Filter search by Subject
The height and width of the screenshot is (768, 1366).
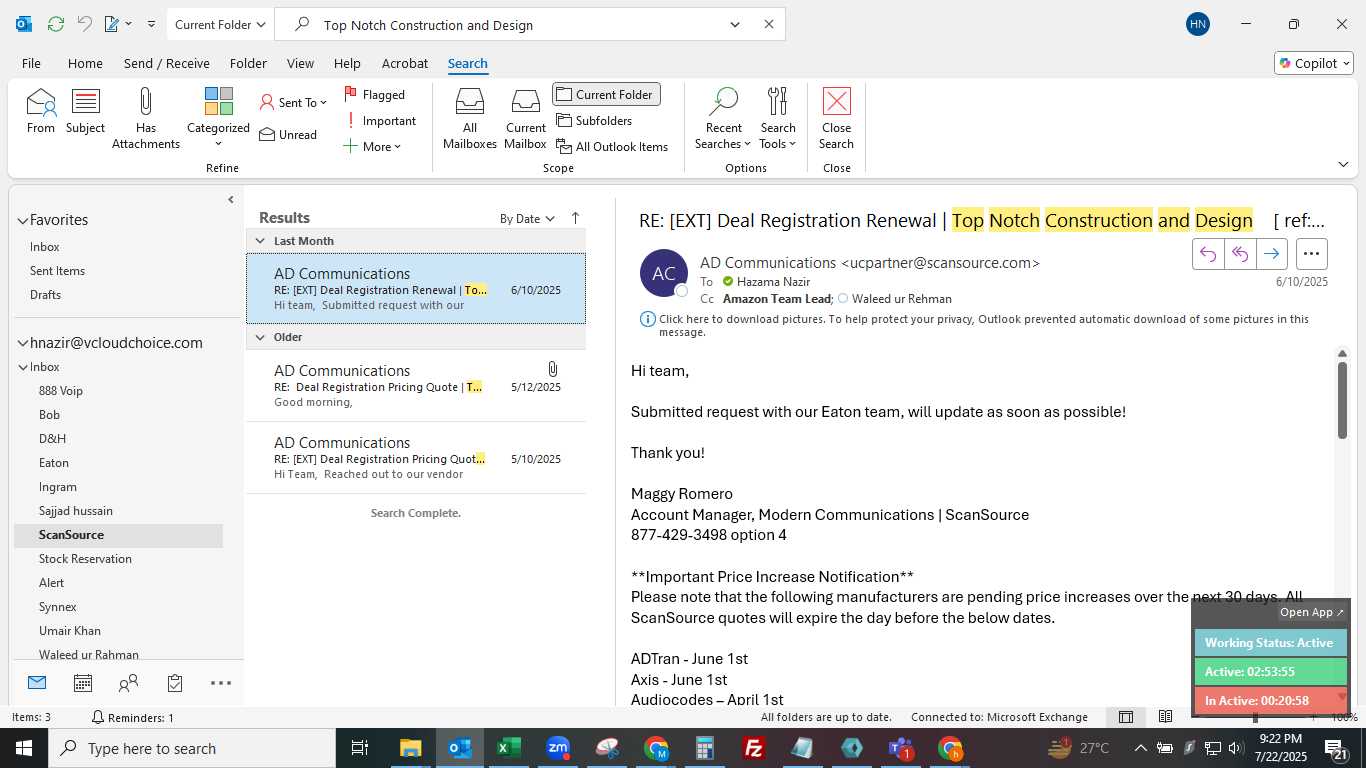coord(85,111)
